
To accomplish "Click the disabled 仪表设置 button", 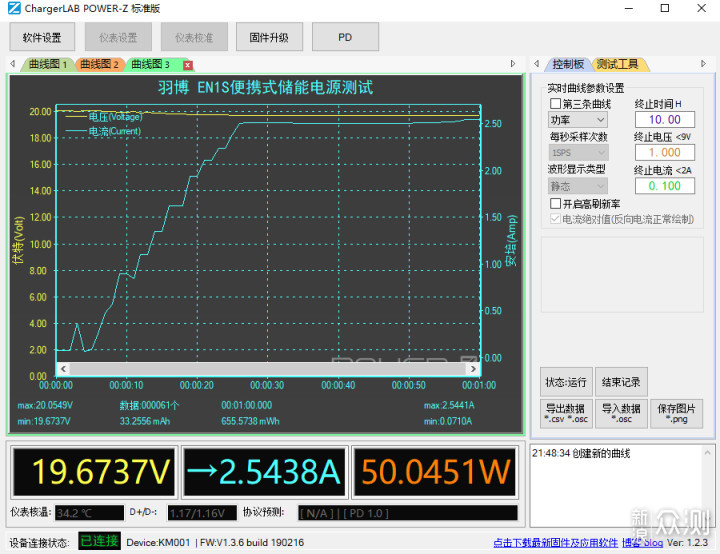I will point(118,37).
